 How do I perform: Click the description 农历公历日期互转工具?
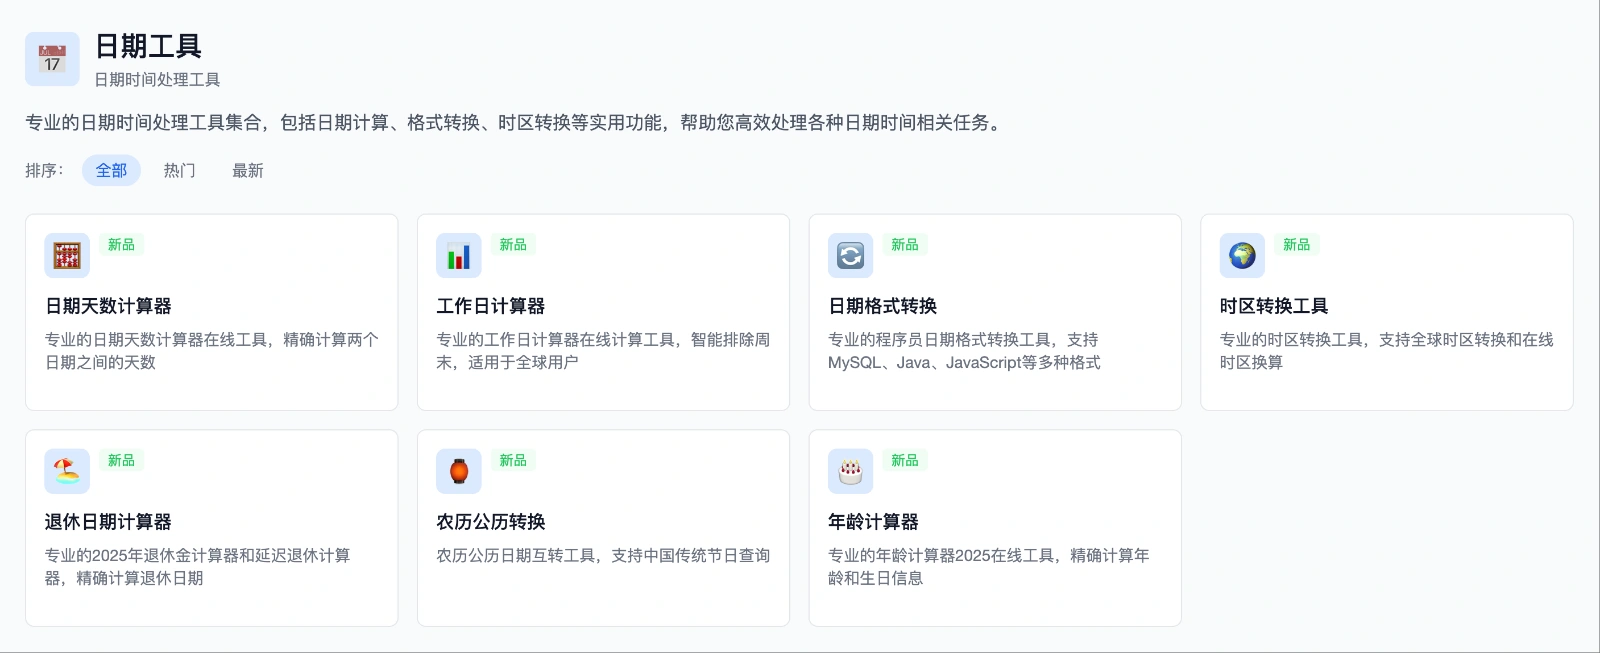[x=603, y=556]
